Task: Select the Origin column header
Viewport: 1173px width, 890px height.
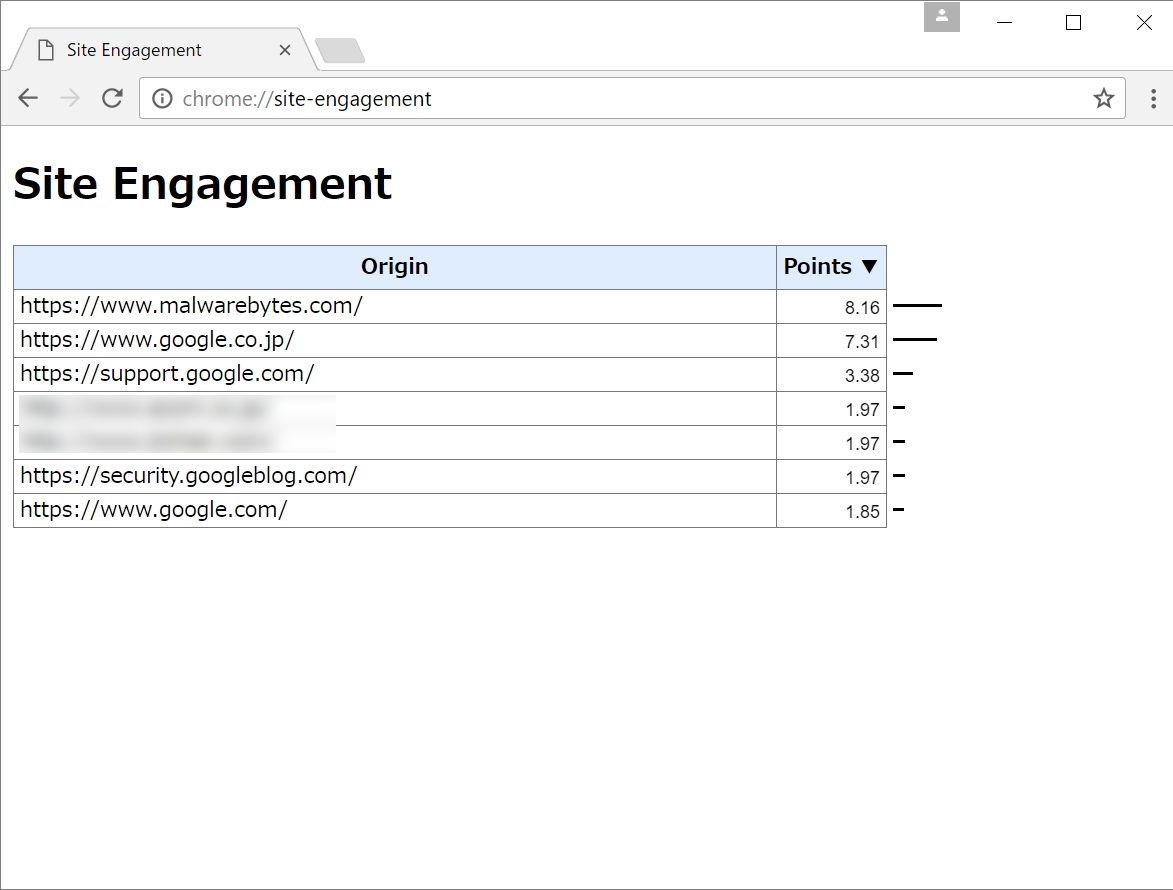Action: tap(395, 266)
